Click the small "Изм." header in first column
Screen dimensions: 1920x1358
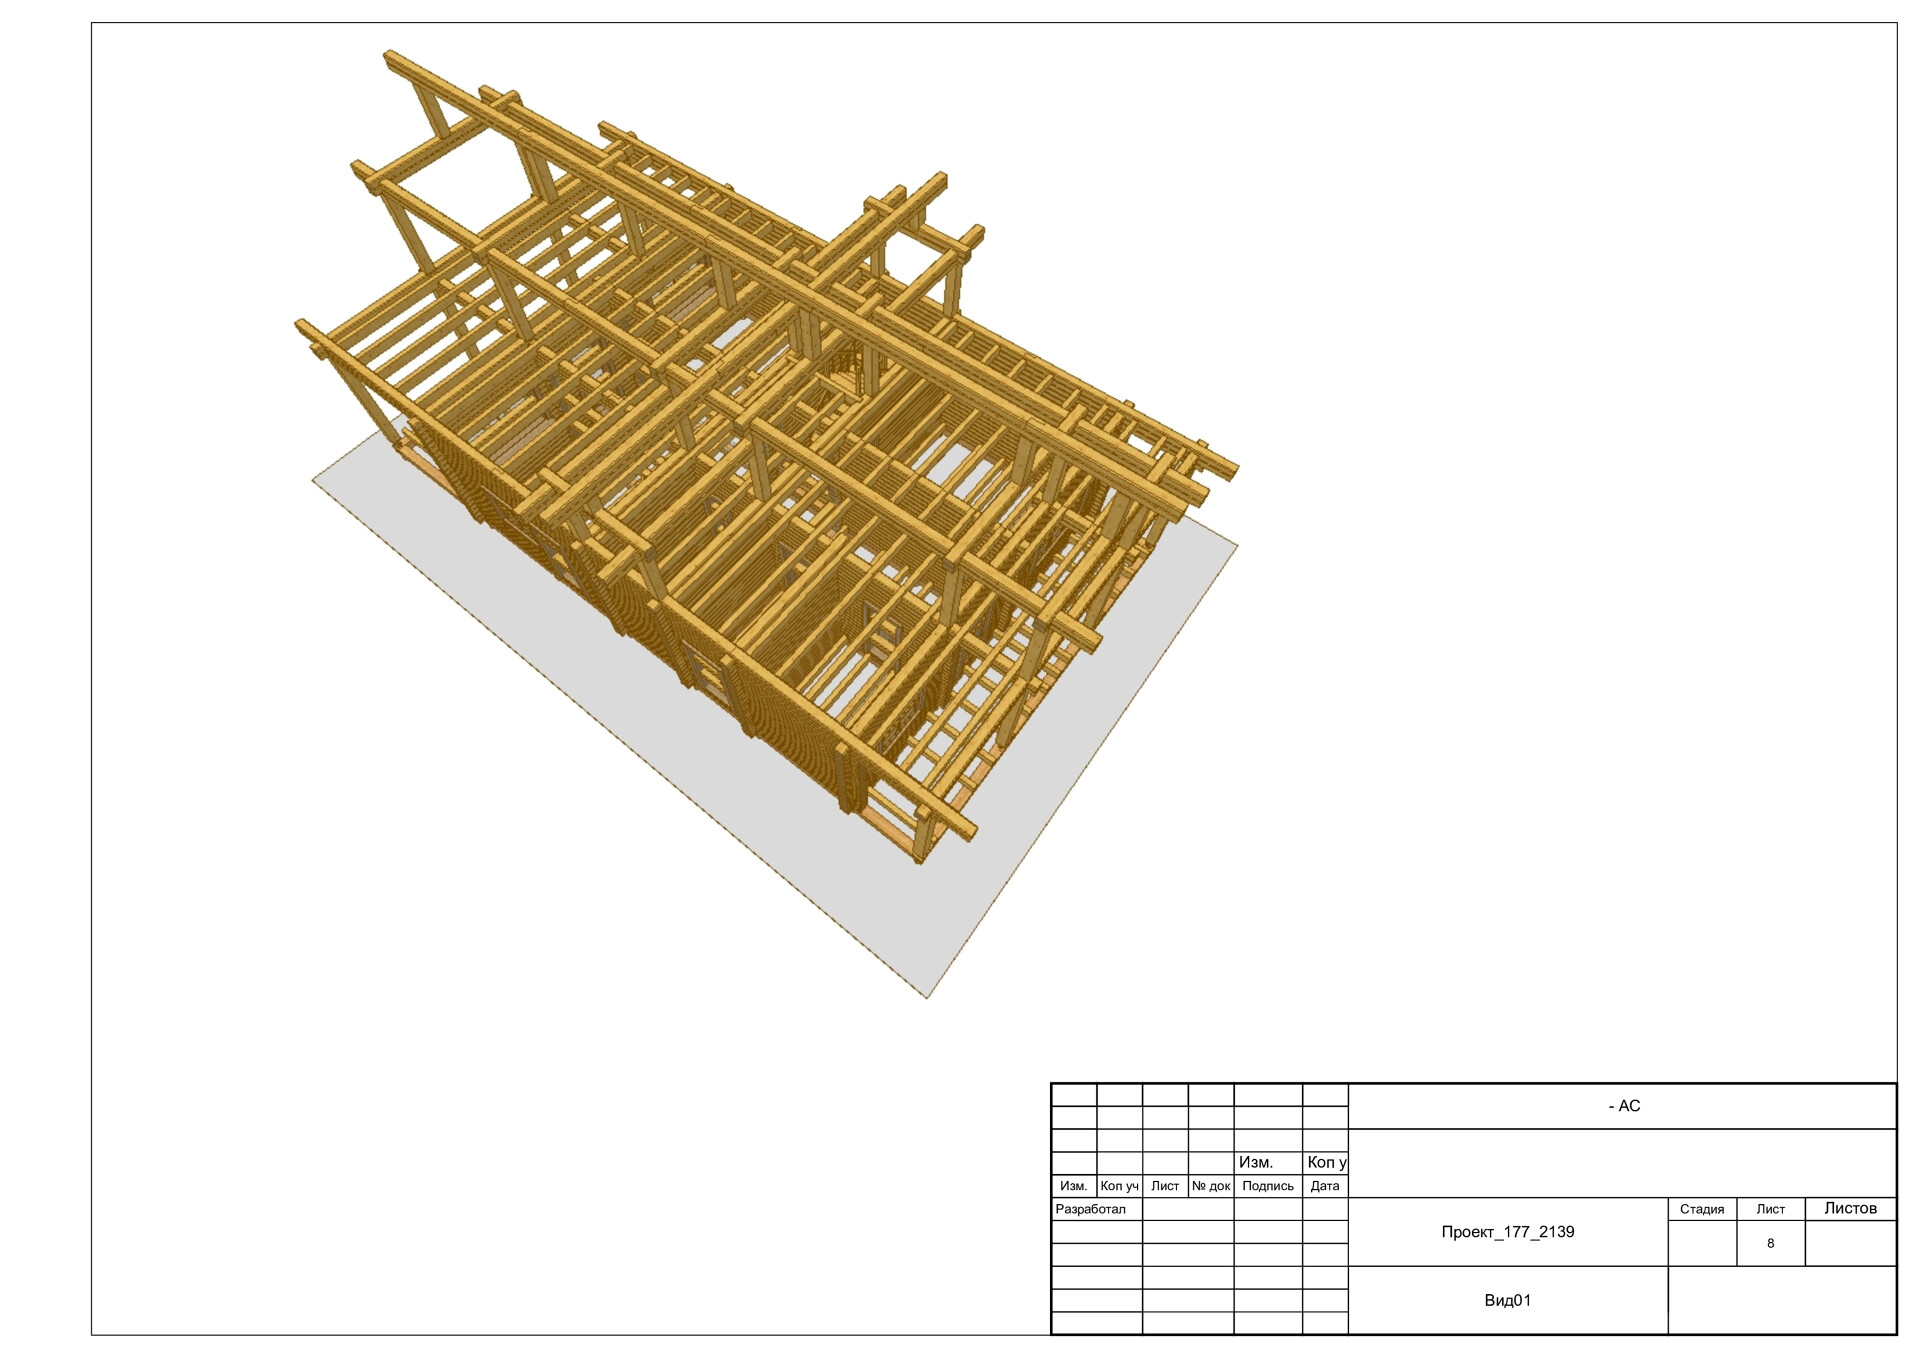(1073, 1186)
